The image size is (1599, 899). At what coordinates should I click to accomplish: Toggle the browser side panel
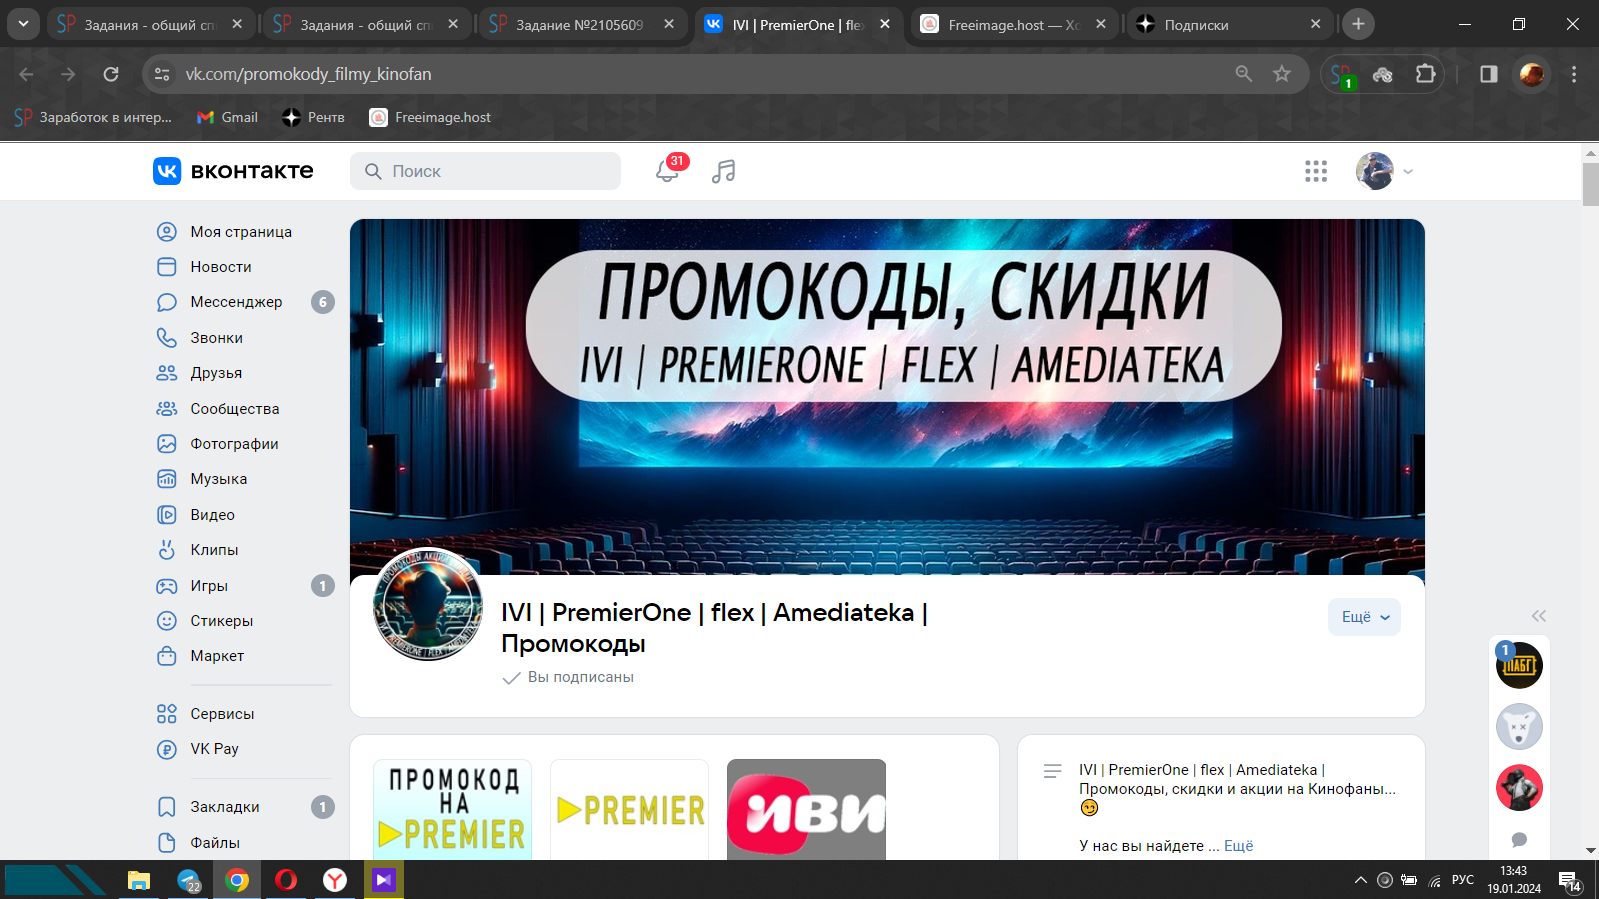tap(1489, 74)
